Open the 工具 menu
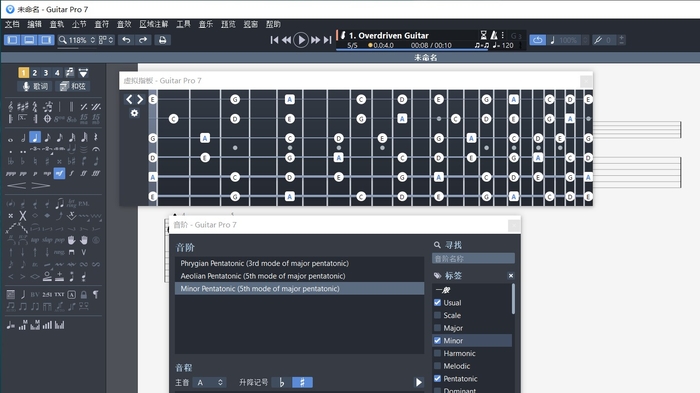The height and width of the screenshot is (393, 700). (183, 24)
